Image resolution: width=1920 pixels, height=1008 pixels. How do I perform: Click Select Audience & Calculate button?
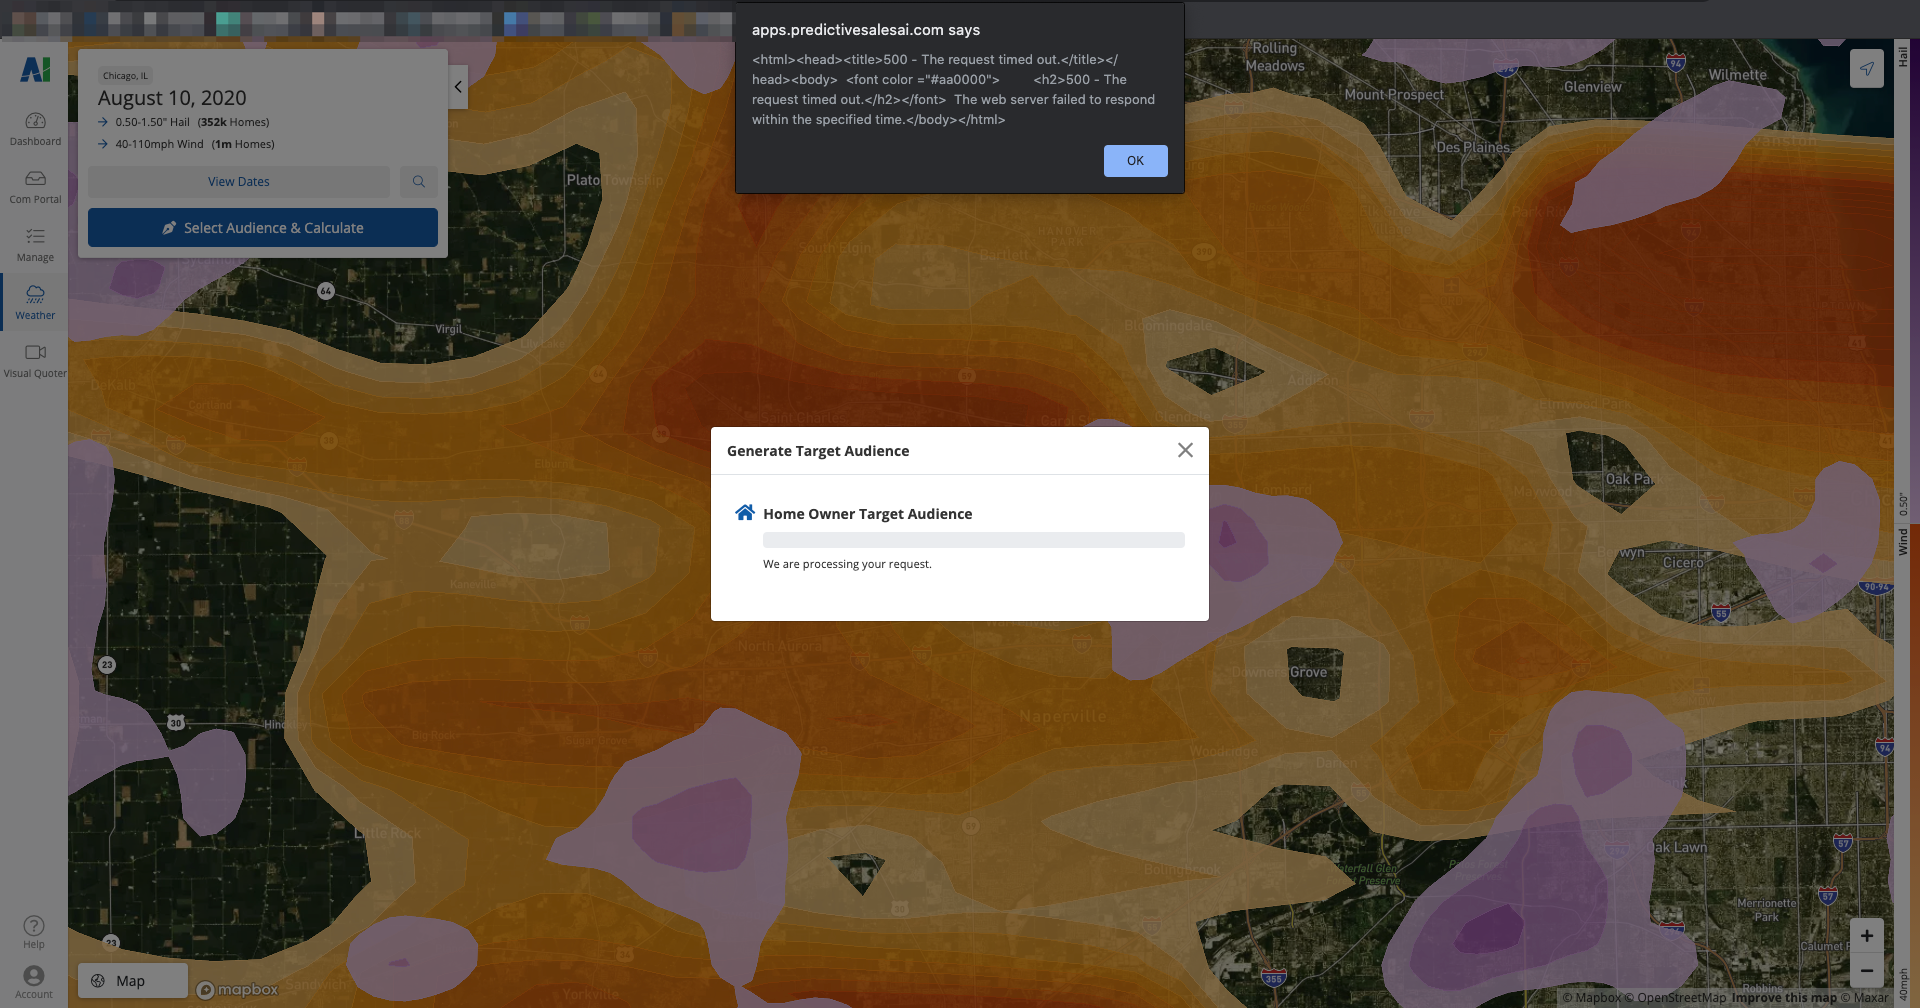click(x=263, y=228)
